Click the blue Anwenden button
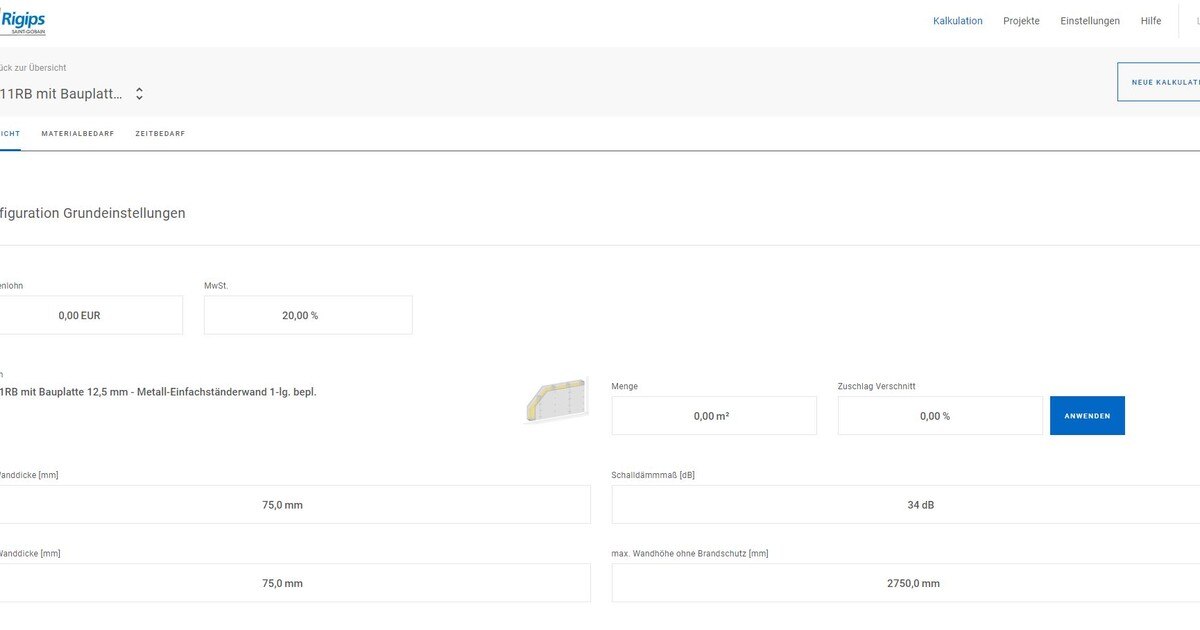Image resolution: width=1200 pixels, height=630 pixels. pos(1086,416)
